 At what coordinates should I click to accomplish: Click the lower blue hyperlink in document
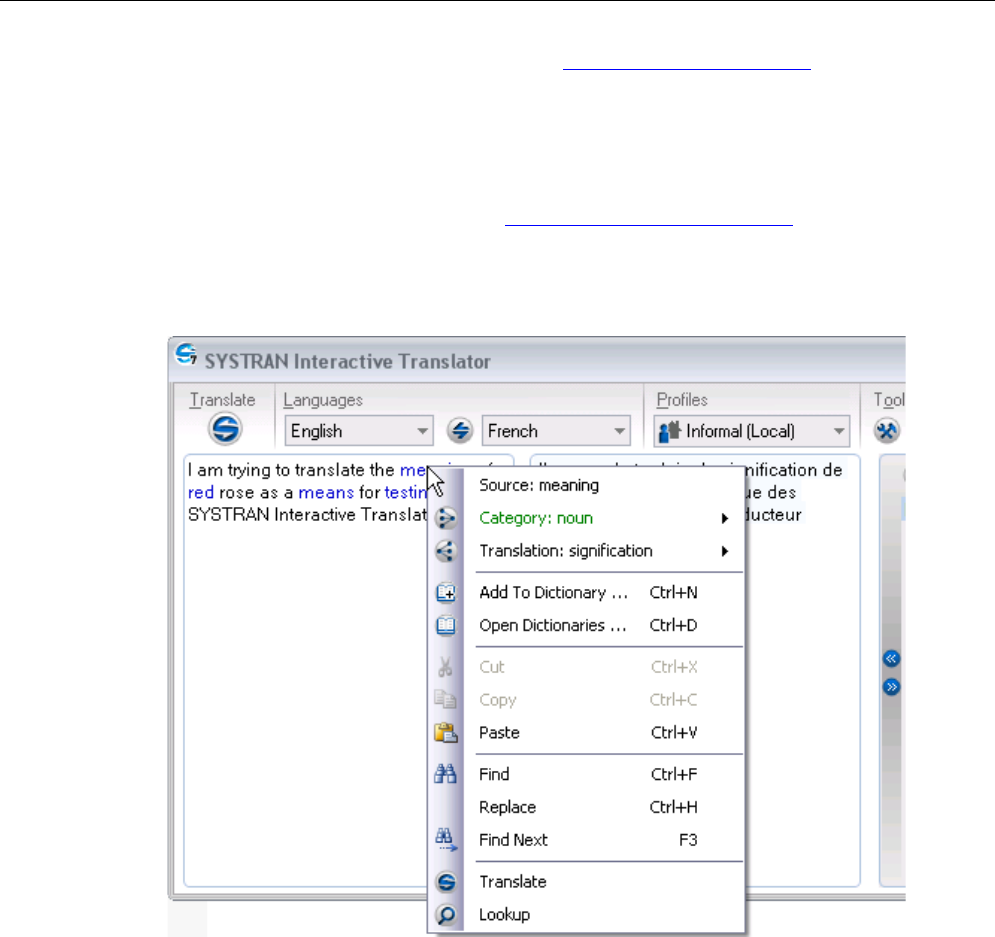point(649,225)
